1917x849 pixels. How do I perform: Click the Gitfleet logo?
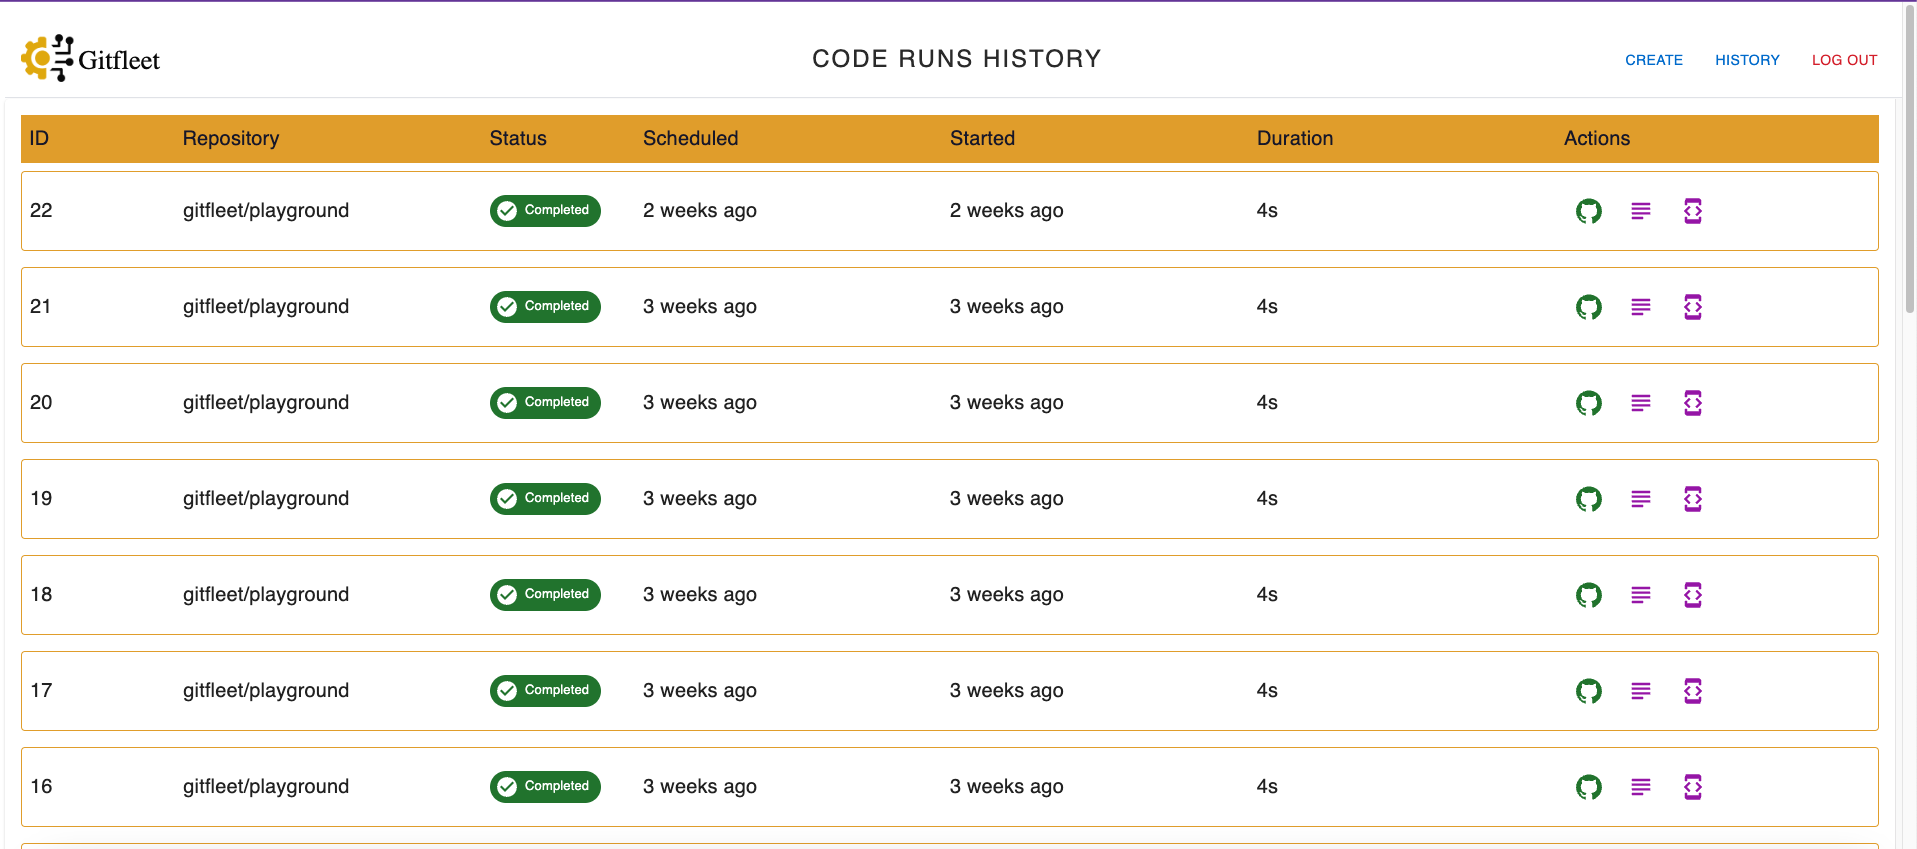pyautogui.click(x=90, y=58)
